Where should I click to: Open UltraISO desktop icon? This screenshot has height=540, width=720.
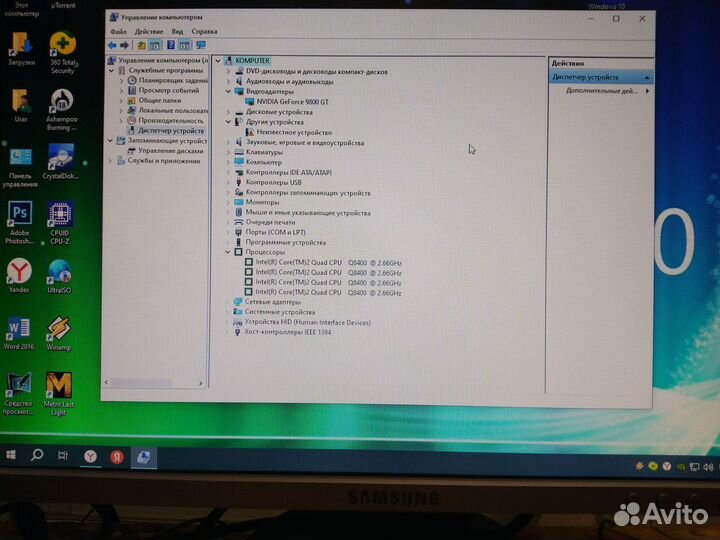coord(59,276)
